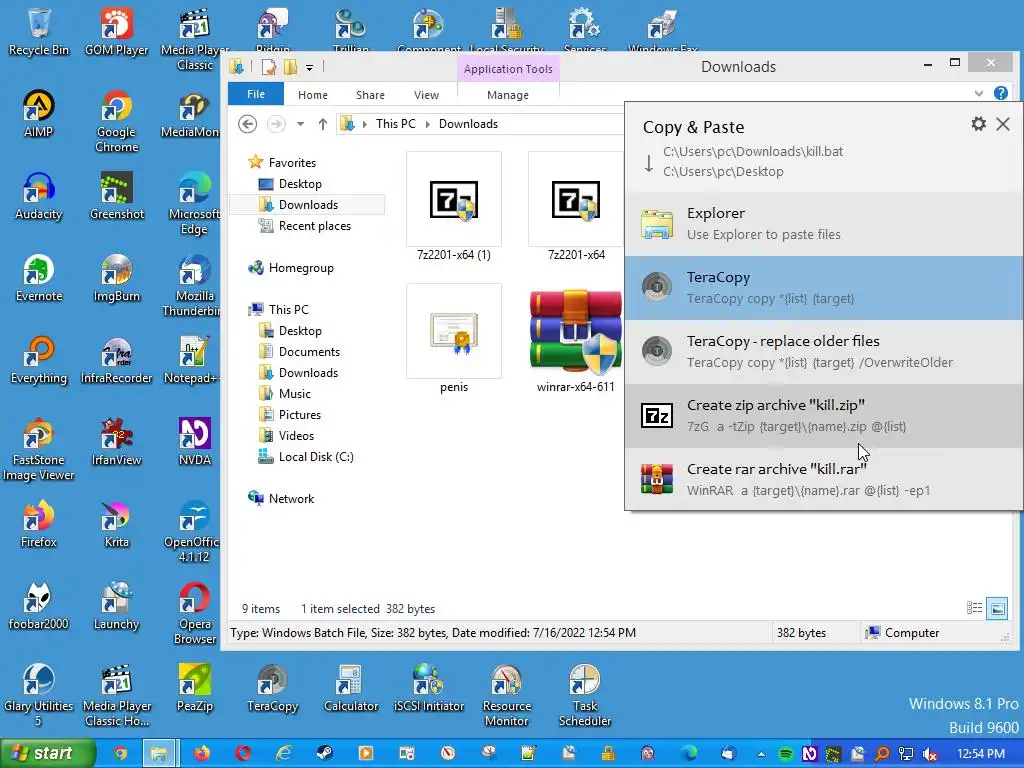Click This PC in address bar
Screen dimensions: 1024x768
tap(395, 123)
